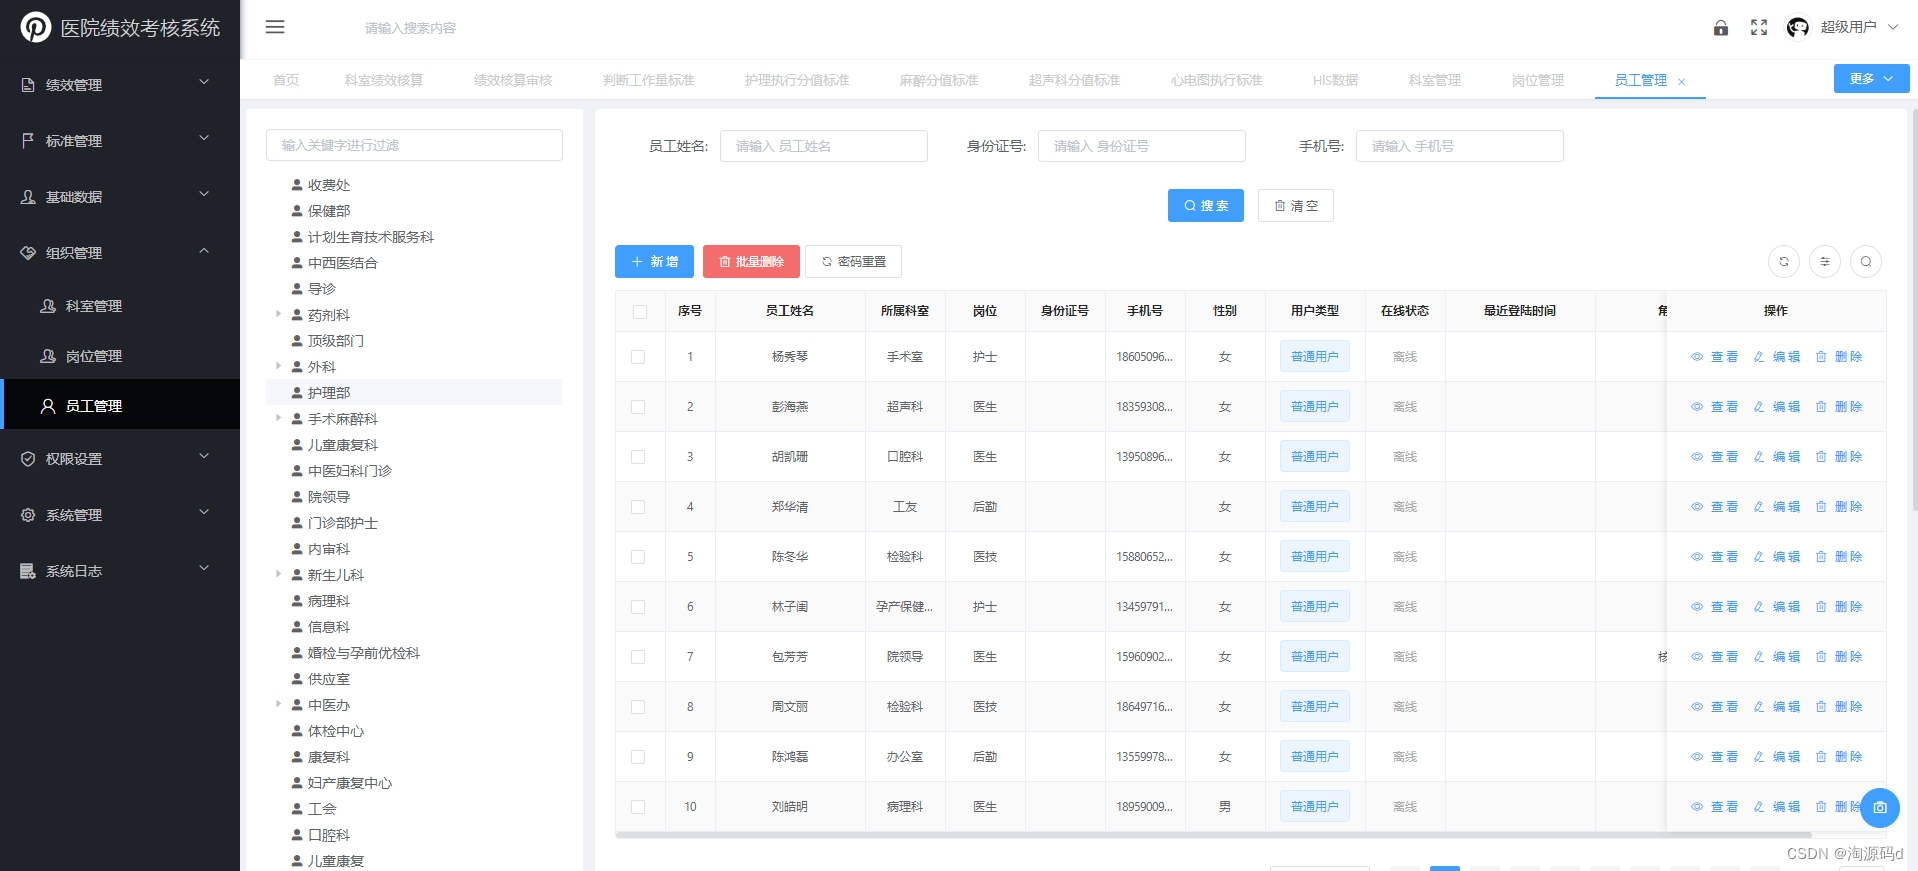Toggle search area circular icon
The width and height of the screenshot is (1918, 871).
1866,262
